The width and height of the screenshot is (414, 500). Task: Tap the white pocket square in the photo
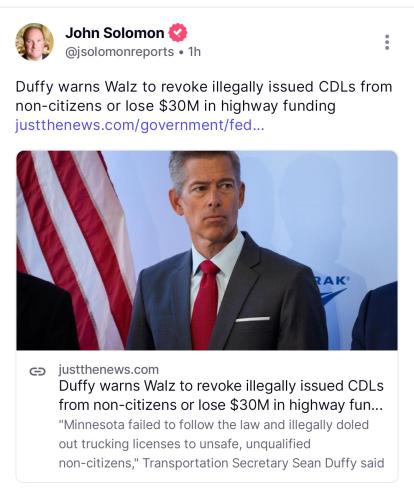click(253, 319)
